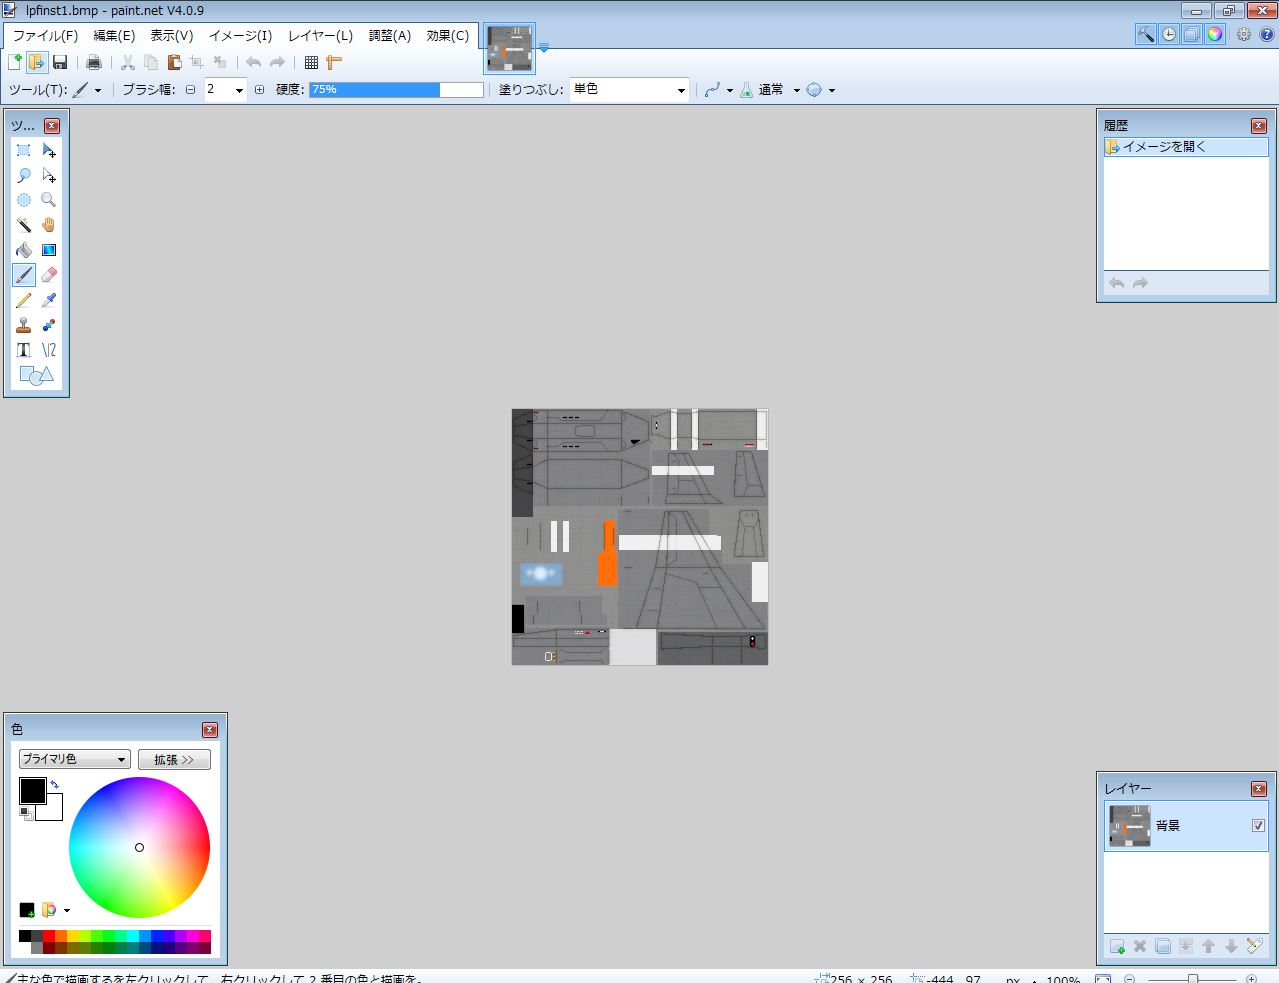Screen dimensions: 1279x983
Task: Choose the Clone Stamp tool
Action: (x=24, y=325)
